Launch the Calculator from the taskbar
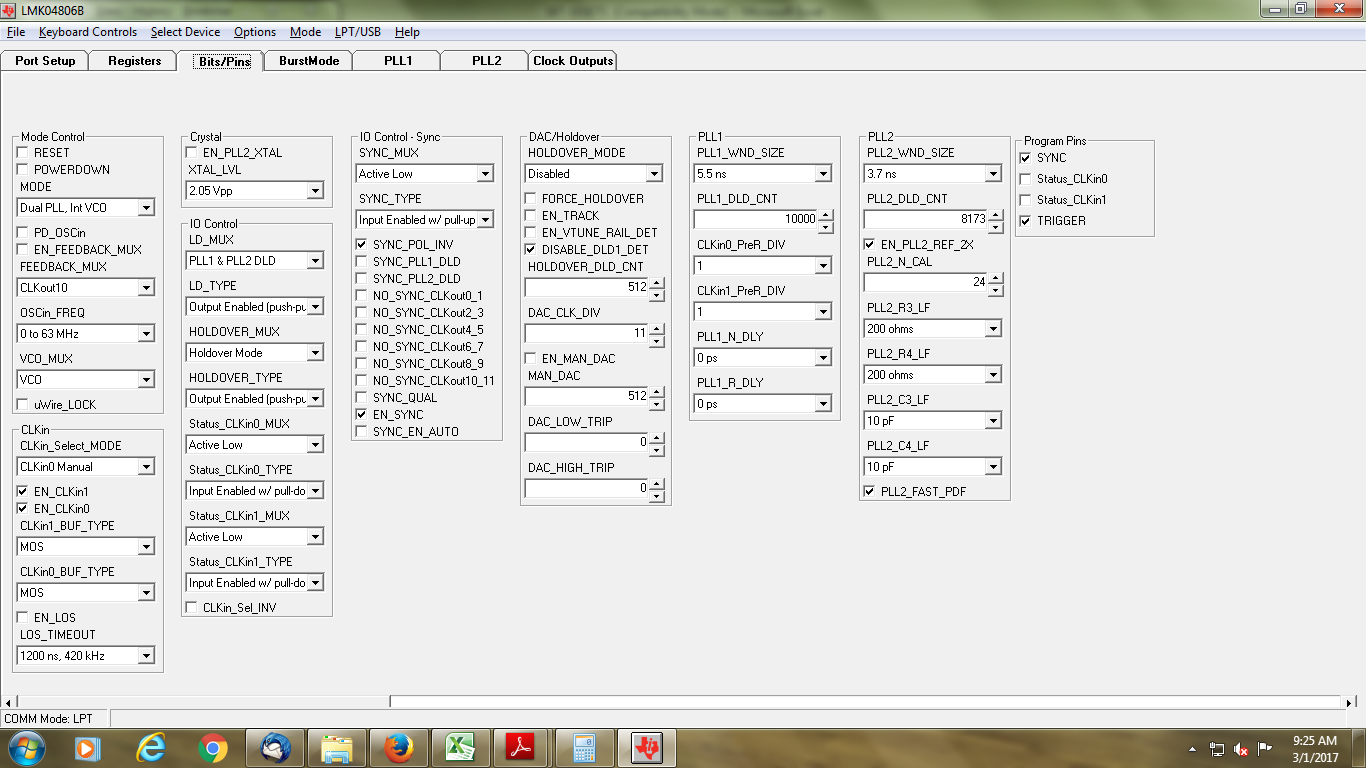The width and height of the screenshot is (1366, 768). [x=584, y=747]
